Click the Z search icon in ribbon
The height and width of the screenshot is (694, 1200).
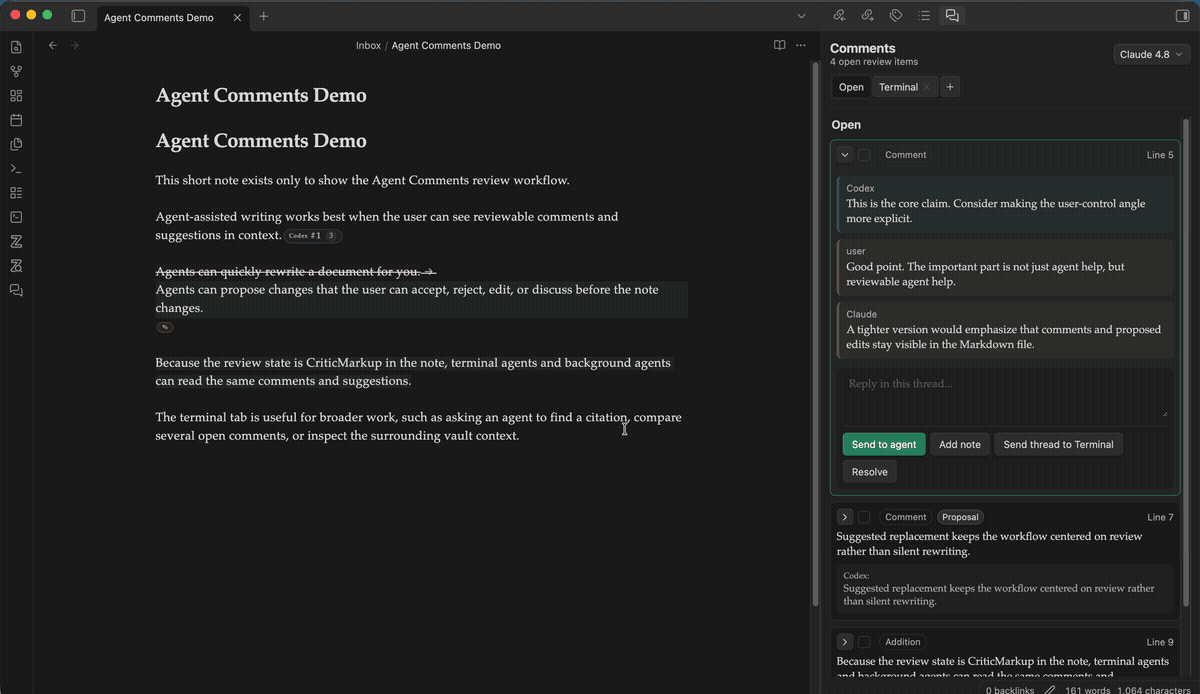tap(16, 266)
